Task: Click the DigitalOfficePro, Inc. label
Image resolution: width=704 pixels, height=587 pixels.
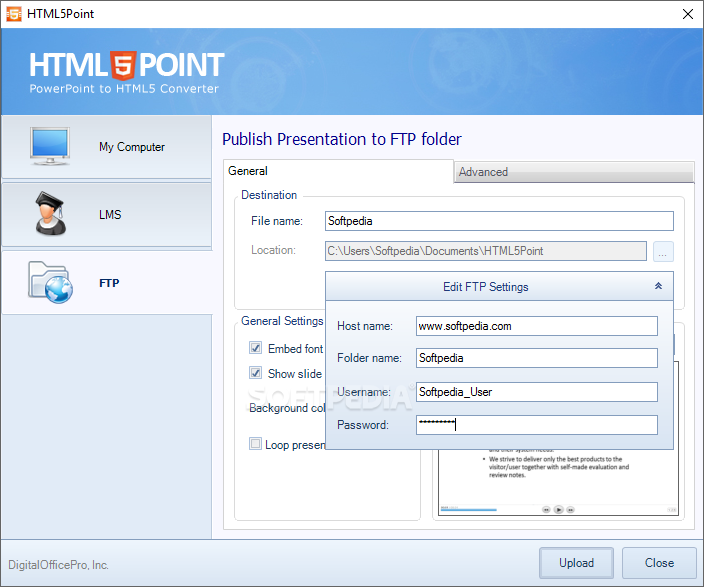Action: pos(58,565)
